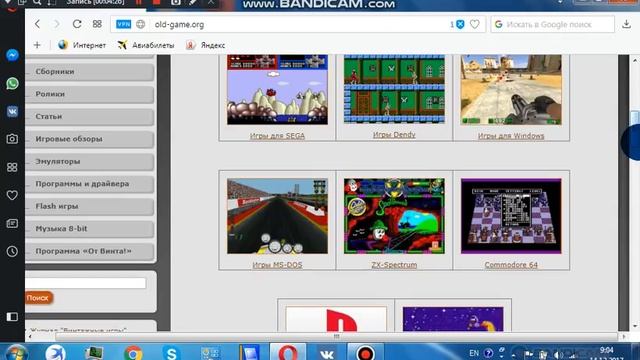Open Google Chrome from the taskbar
Image resolution: width=640 pixels, height=360 pixels.
133,353
